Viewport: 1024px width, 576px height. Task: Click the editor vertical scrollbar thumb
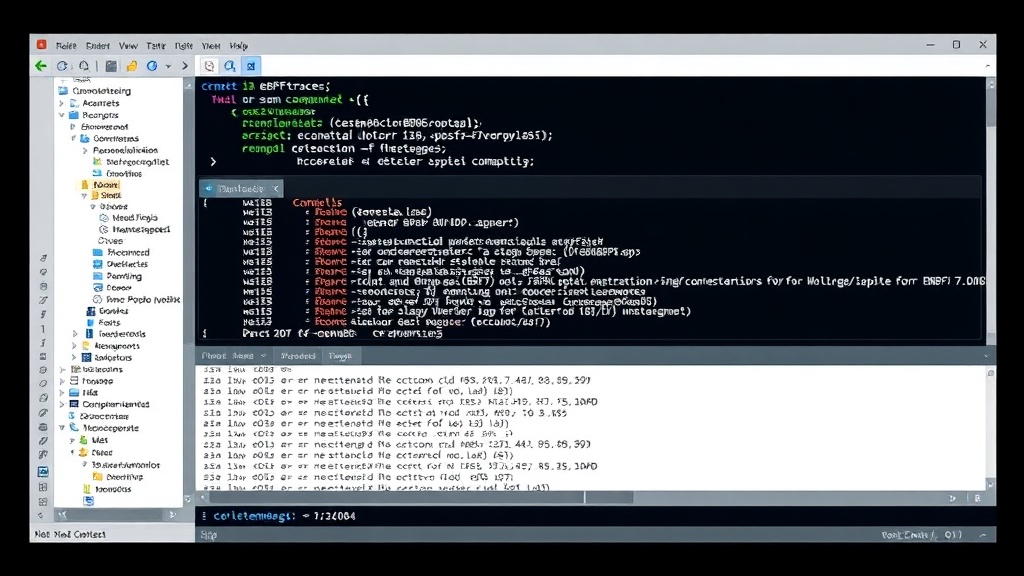point(991,108)
